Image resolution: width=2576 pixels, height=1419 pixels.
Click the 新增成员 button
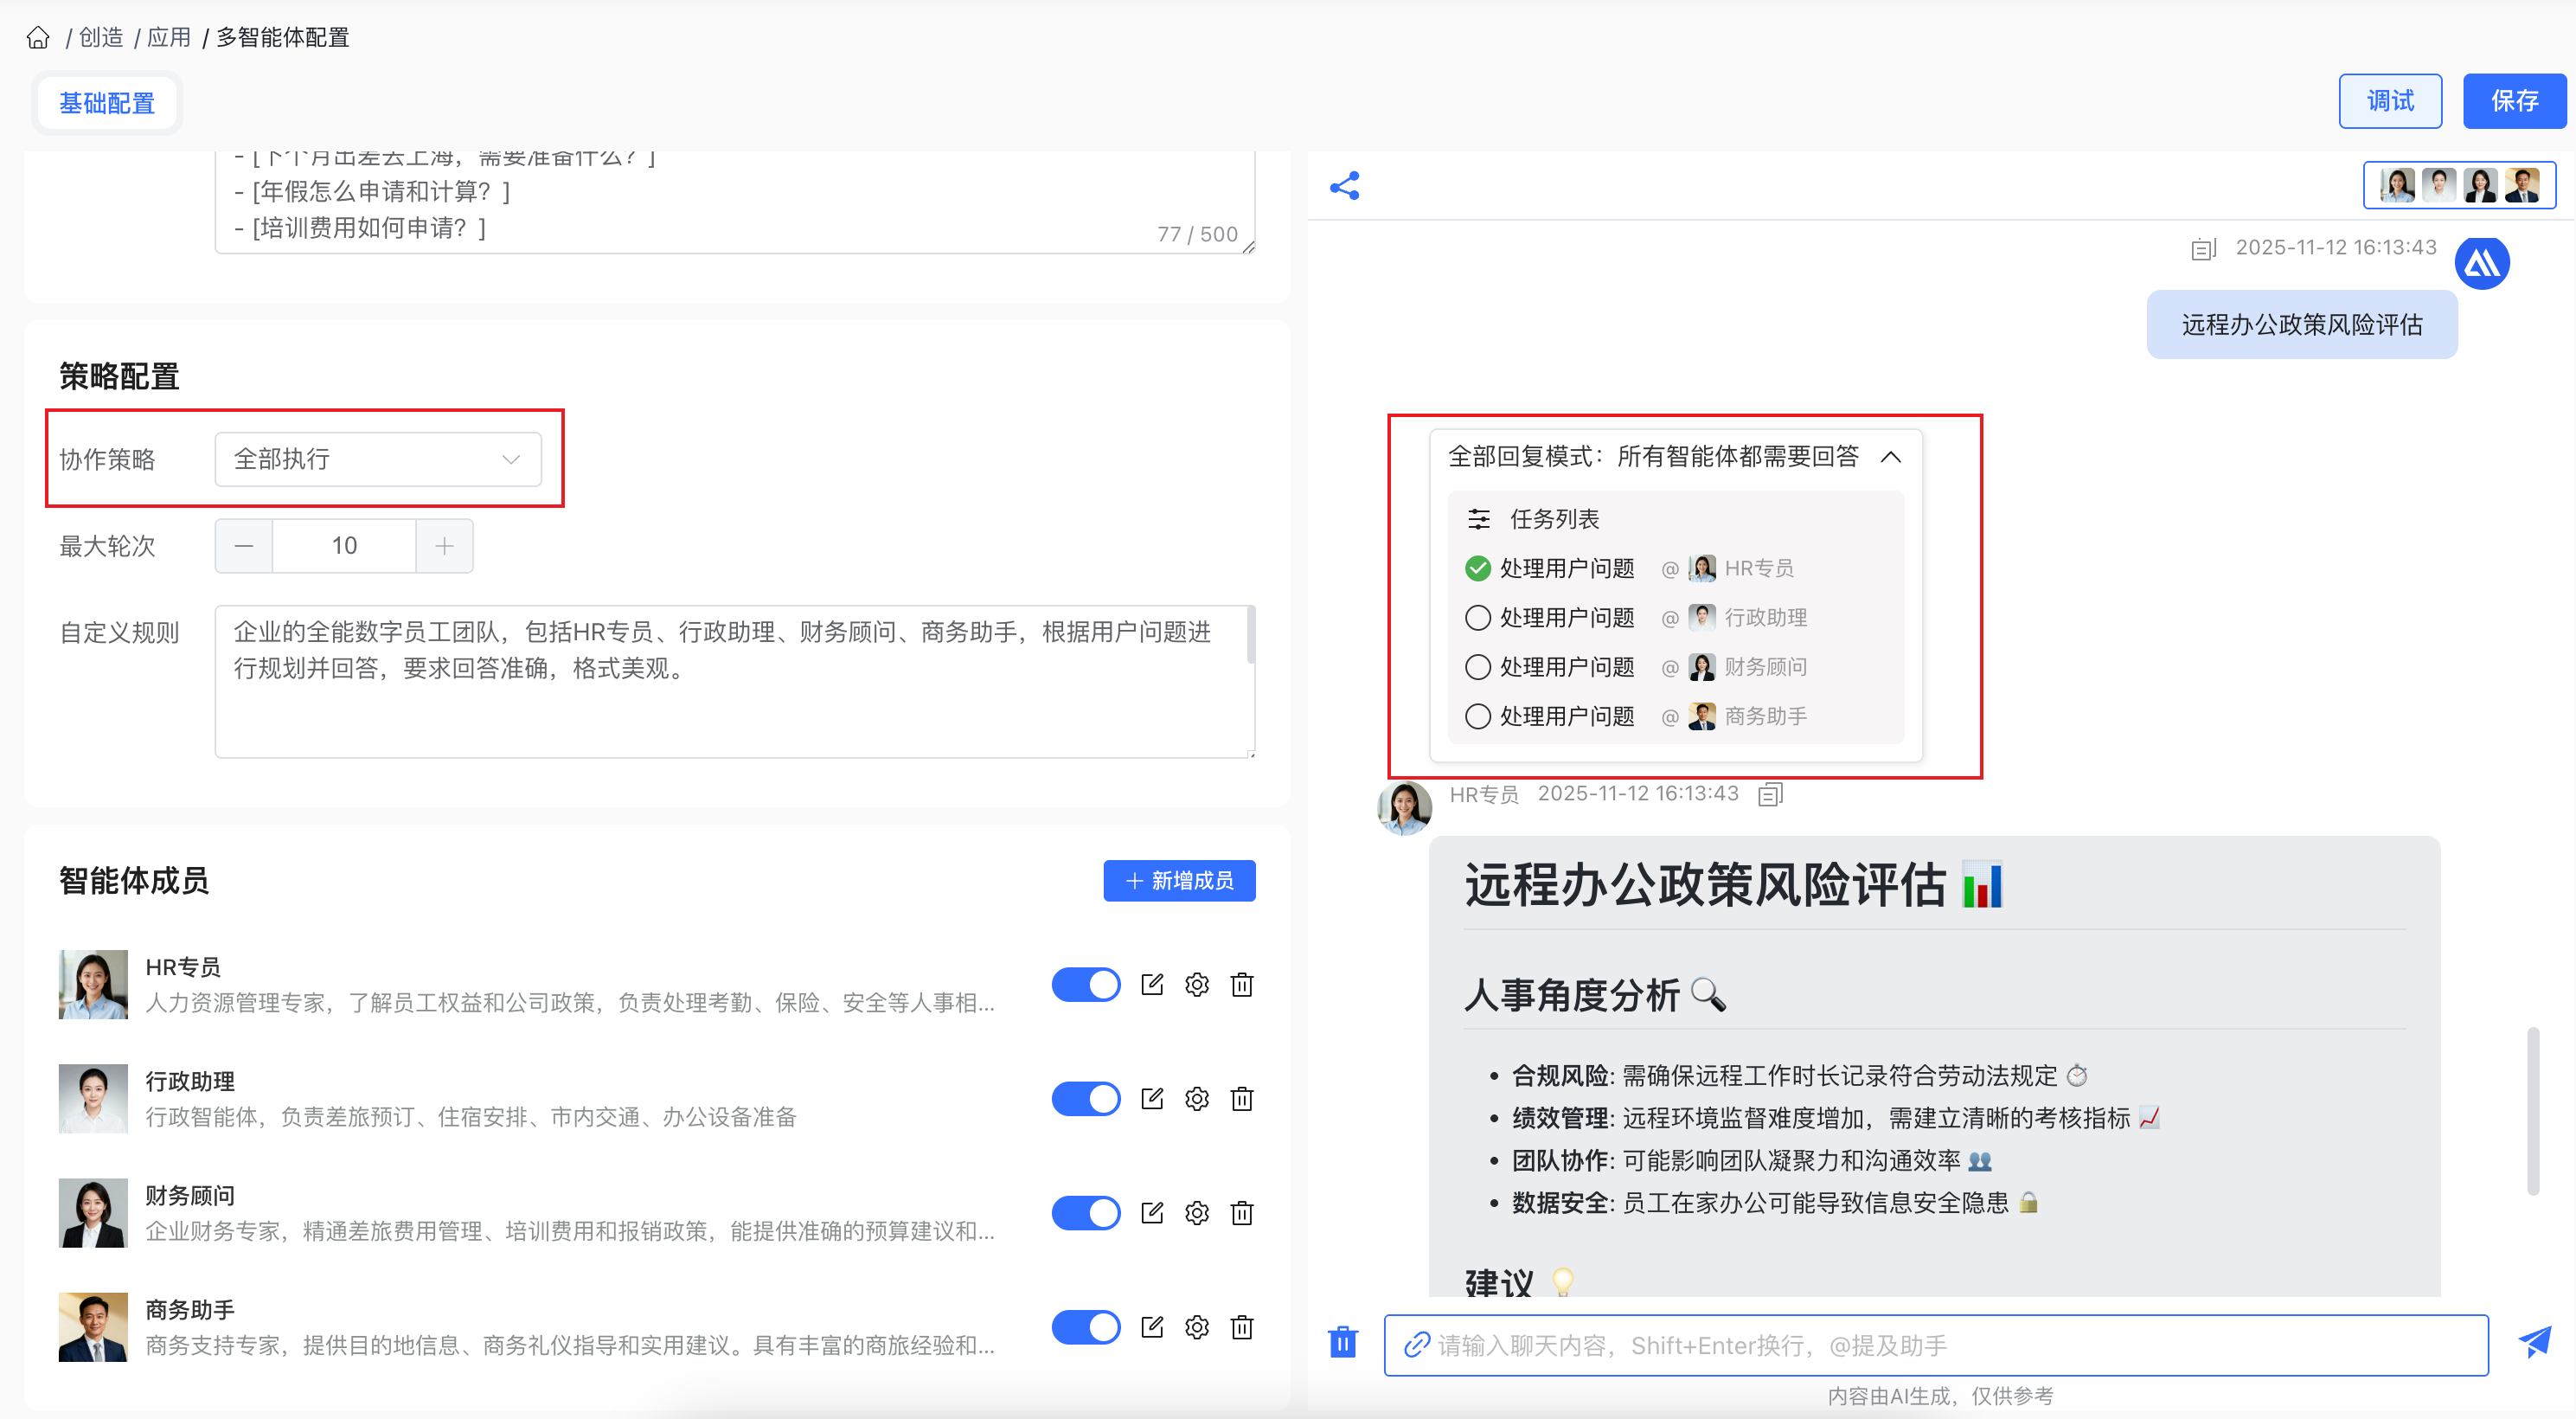1179,881
